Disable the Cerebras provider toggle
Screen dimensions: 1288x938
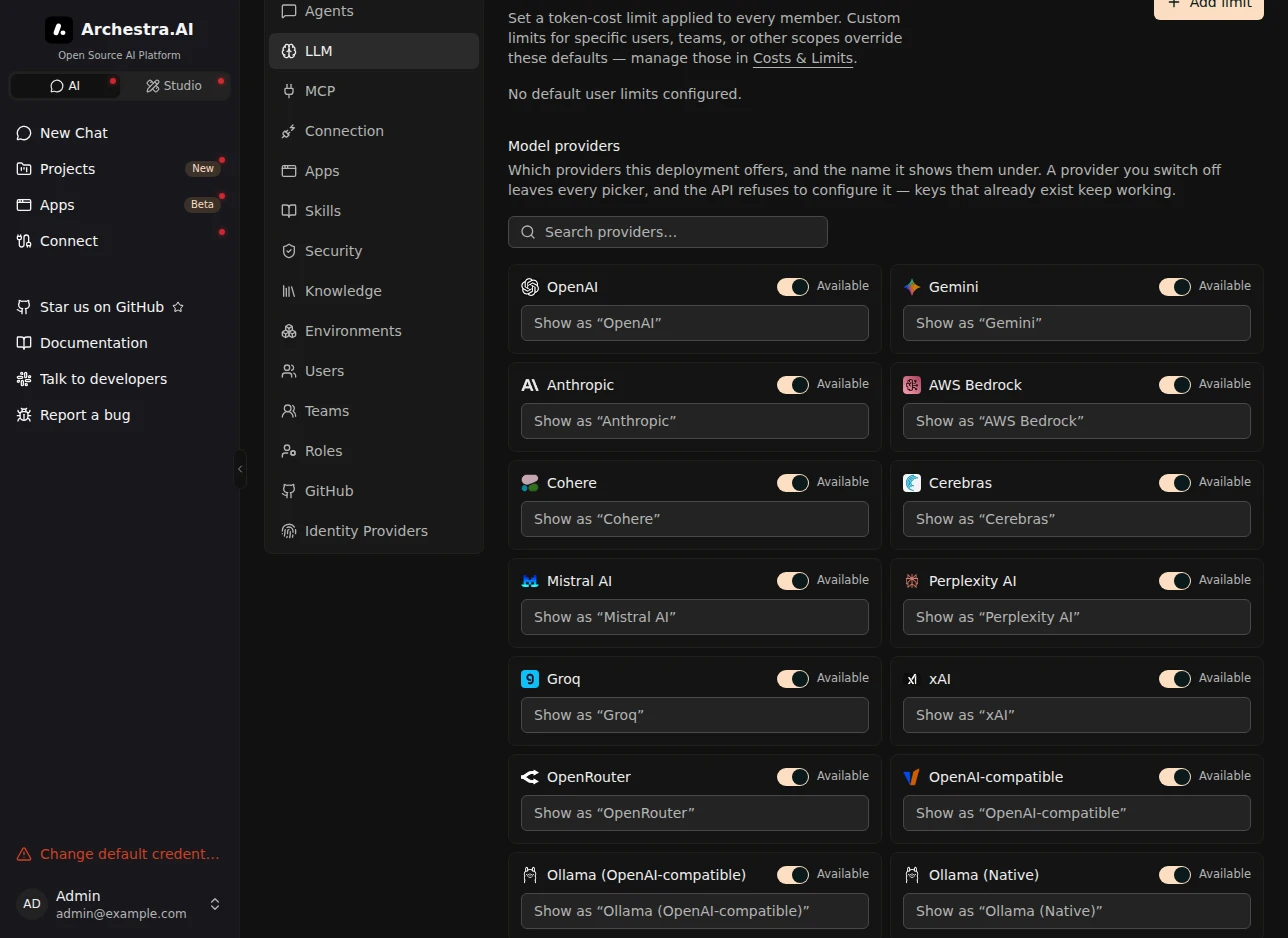pos(1175,483)
